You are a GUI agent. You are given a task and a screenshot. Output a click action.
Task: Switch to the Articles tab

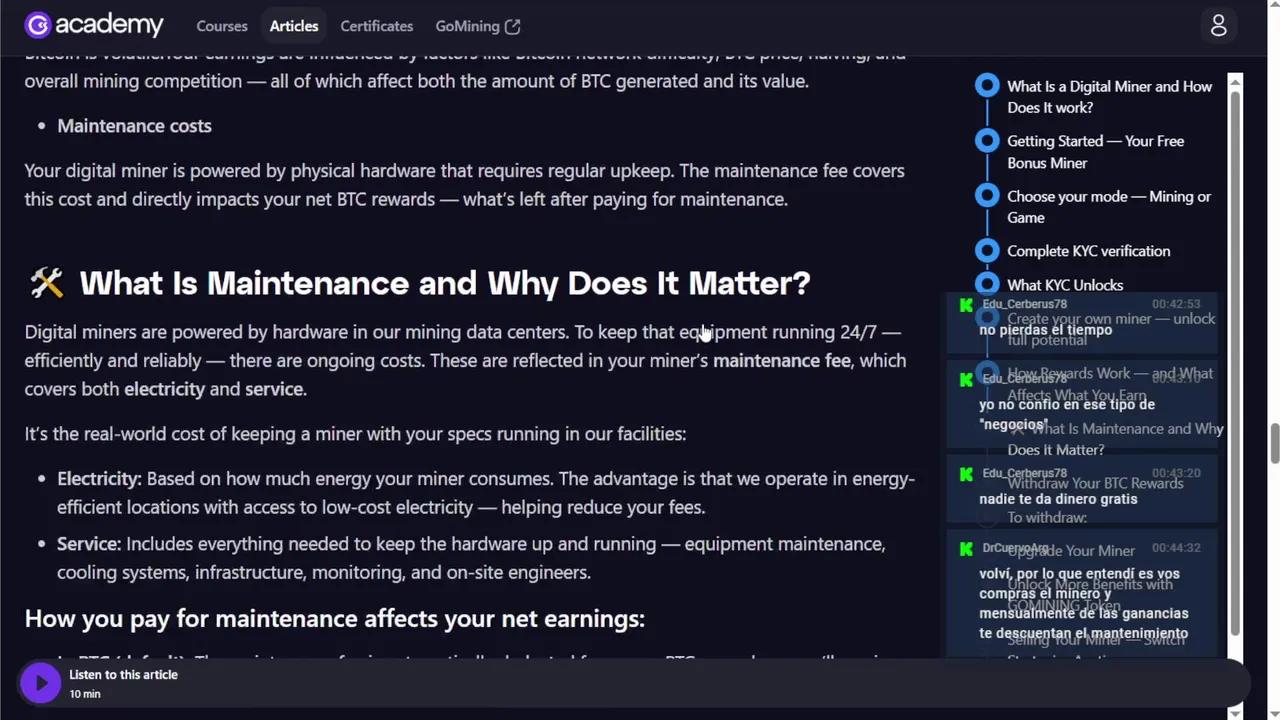click(x=294, y=26)
